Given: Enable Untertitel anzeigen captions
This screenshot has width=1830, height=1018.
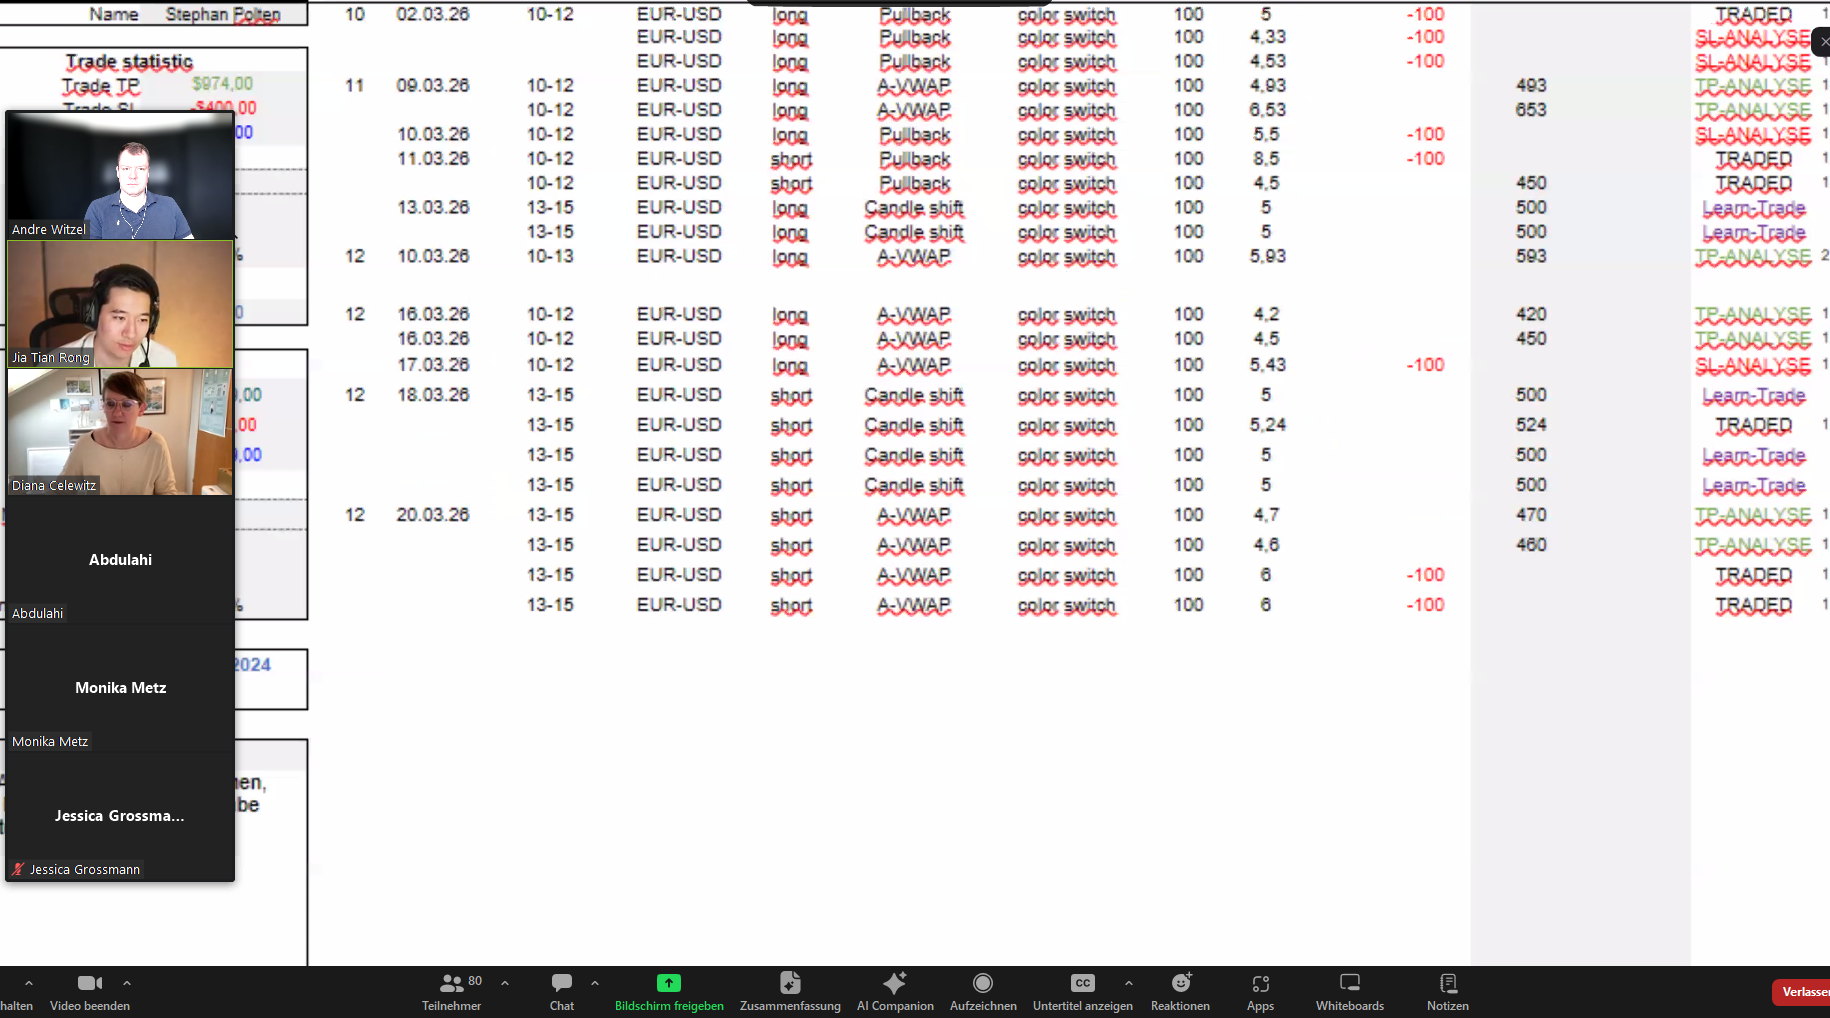Looking at the screenshot, I should click(x=1082, y=991).
